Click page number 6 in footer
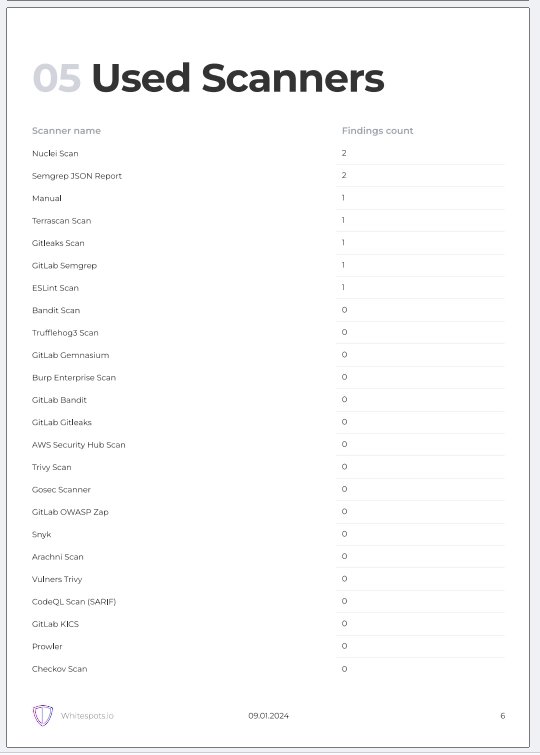Screen dimensions: 540x755 [x=502, y=716]
